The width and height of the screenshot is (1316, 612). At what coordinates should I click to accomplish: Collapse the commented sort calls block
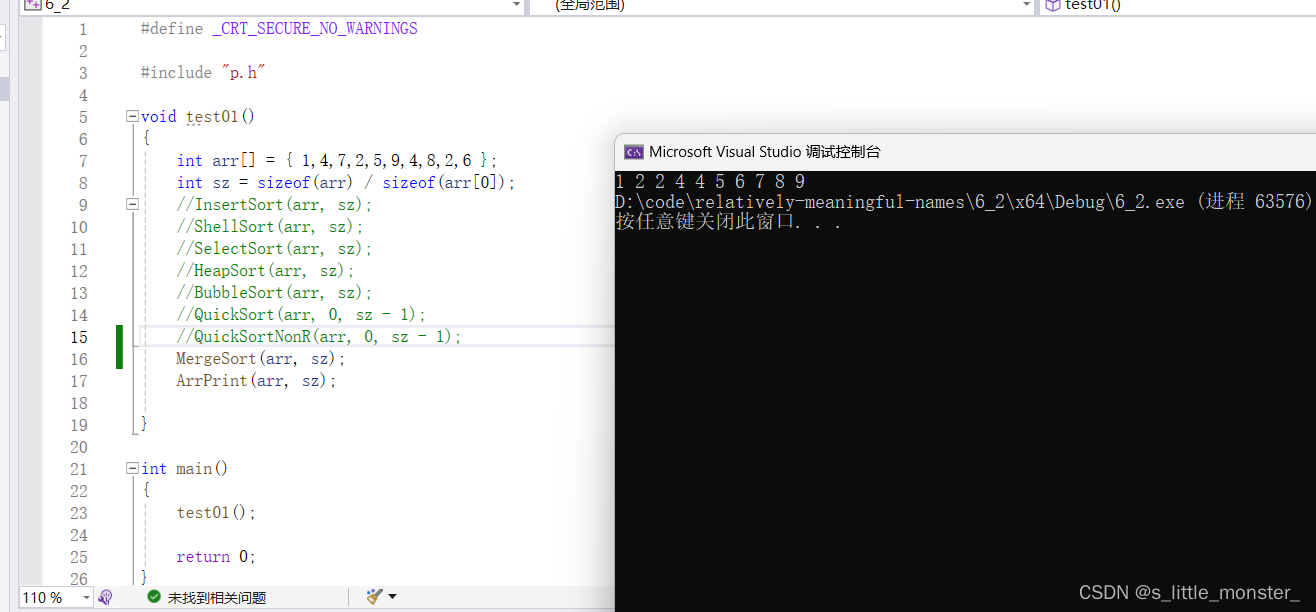pos(132,204)
